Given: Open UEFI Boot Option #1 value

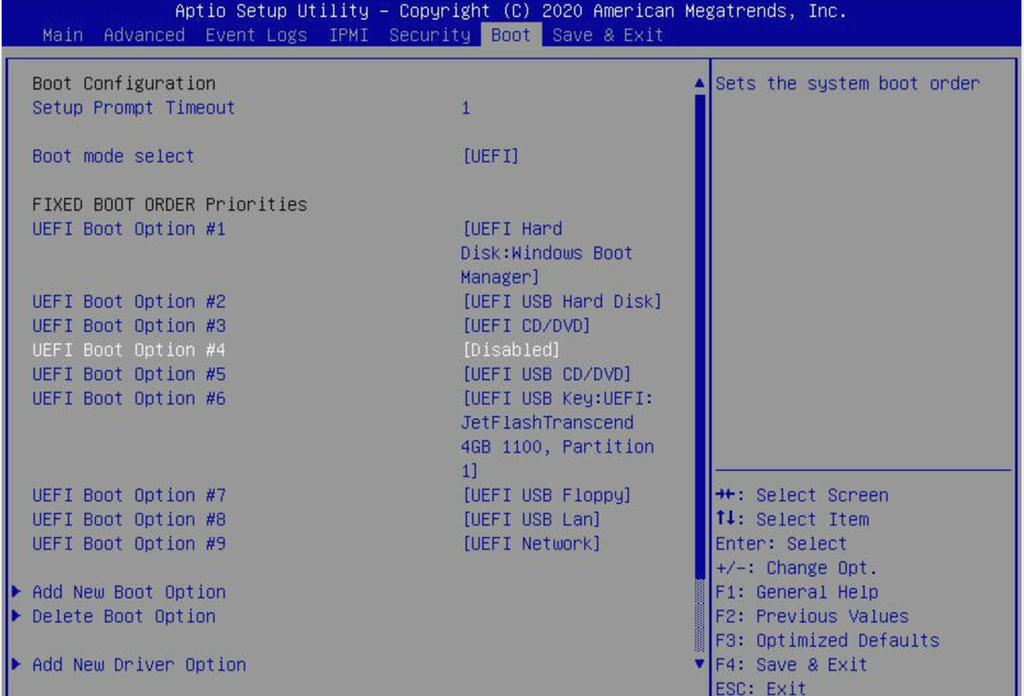Looking at the screenshot, I should point(546,253).
